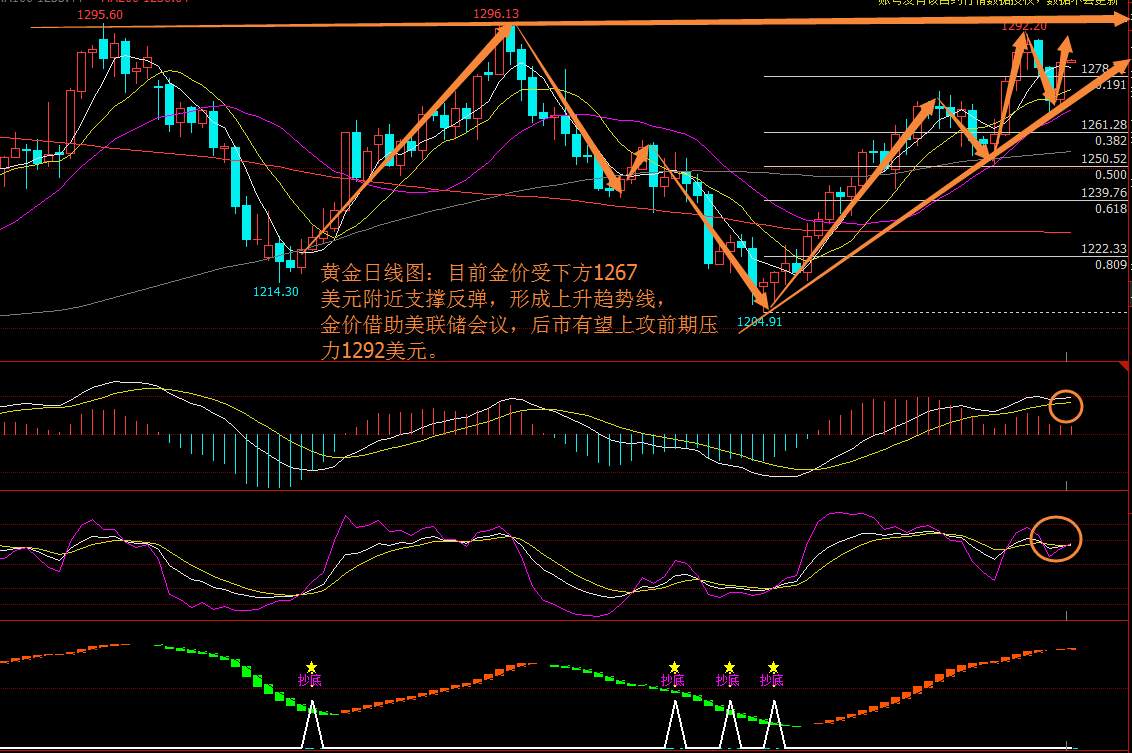This screenshot has width=1132, height=753.
Task: Select the 0.382 retracement ratio label
Action: tap(1110, 141)
